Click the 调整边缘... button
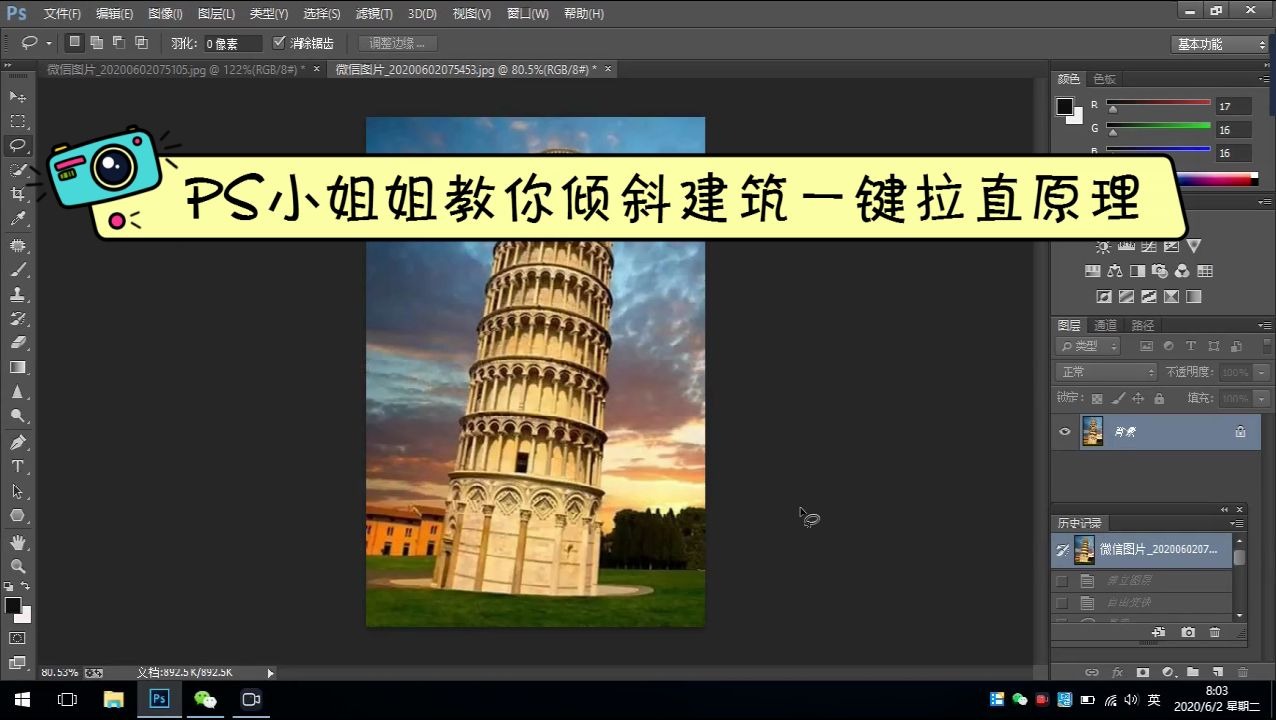Viewport: 1276px width, 720px height. click(x=397, y=43)
